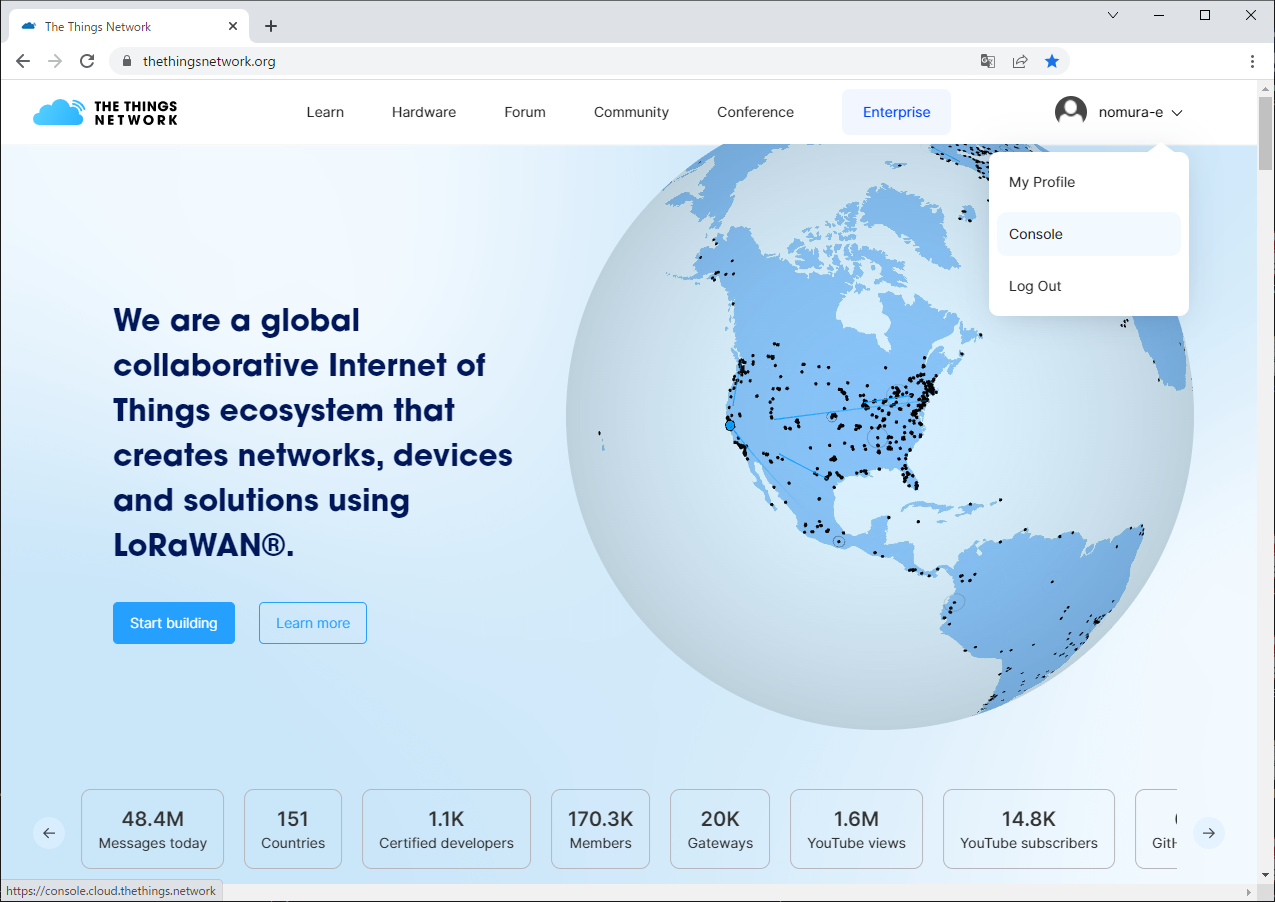Open the Hardware navigation item
Viewport: 1275px width, 902px height.
tap(424, 112)
